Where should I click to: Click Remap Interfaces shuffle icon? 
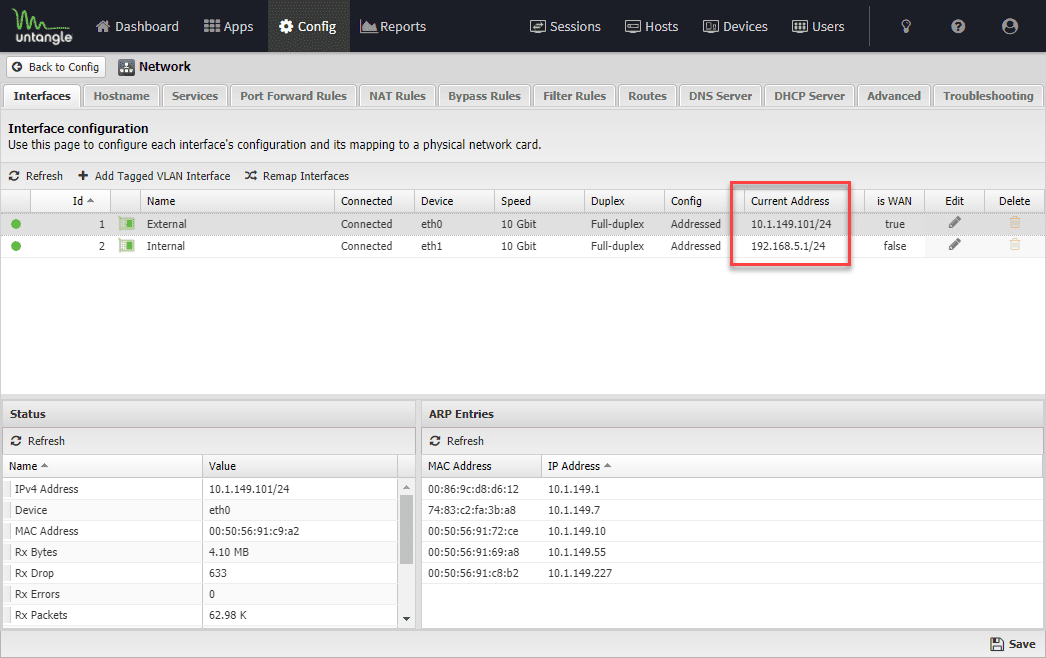(251, 176)
